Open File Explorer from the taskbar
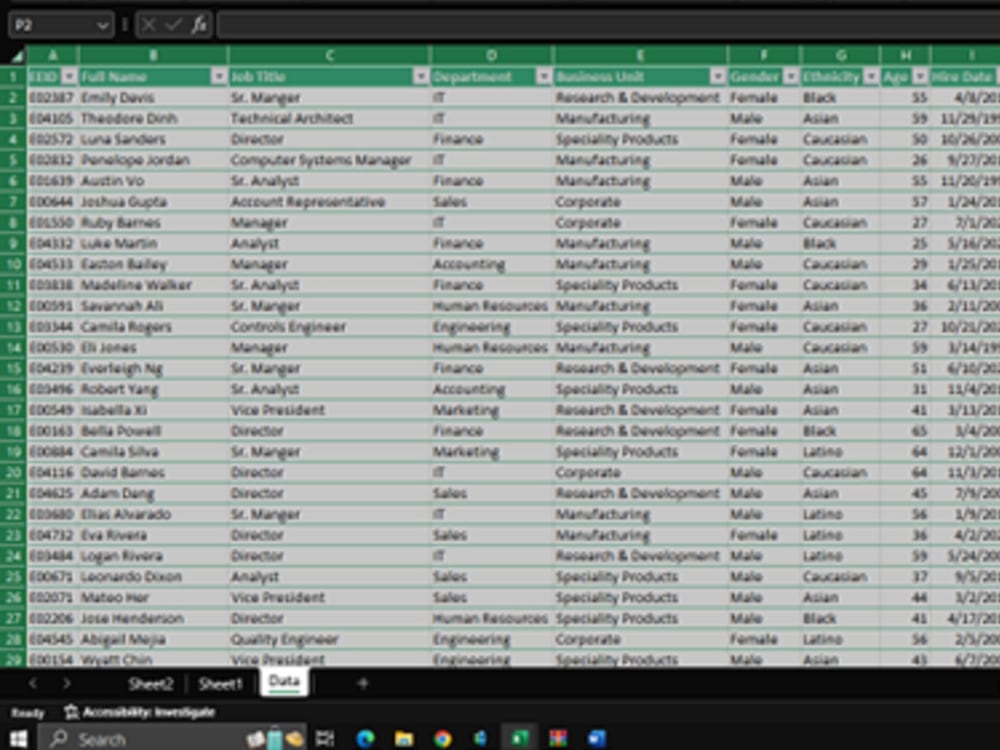Image resolution: width=1000 pixels, height=750 pixels. (x=404, y=739)
